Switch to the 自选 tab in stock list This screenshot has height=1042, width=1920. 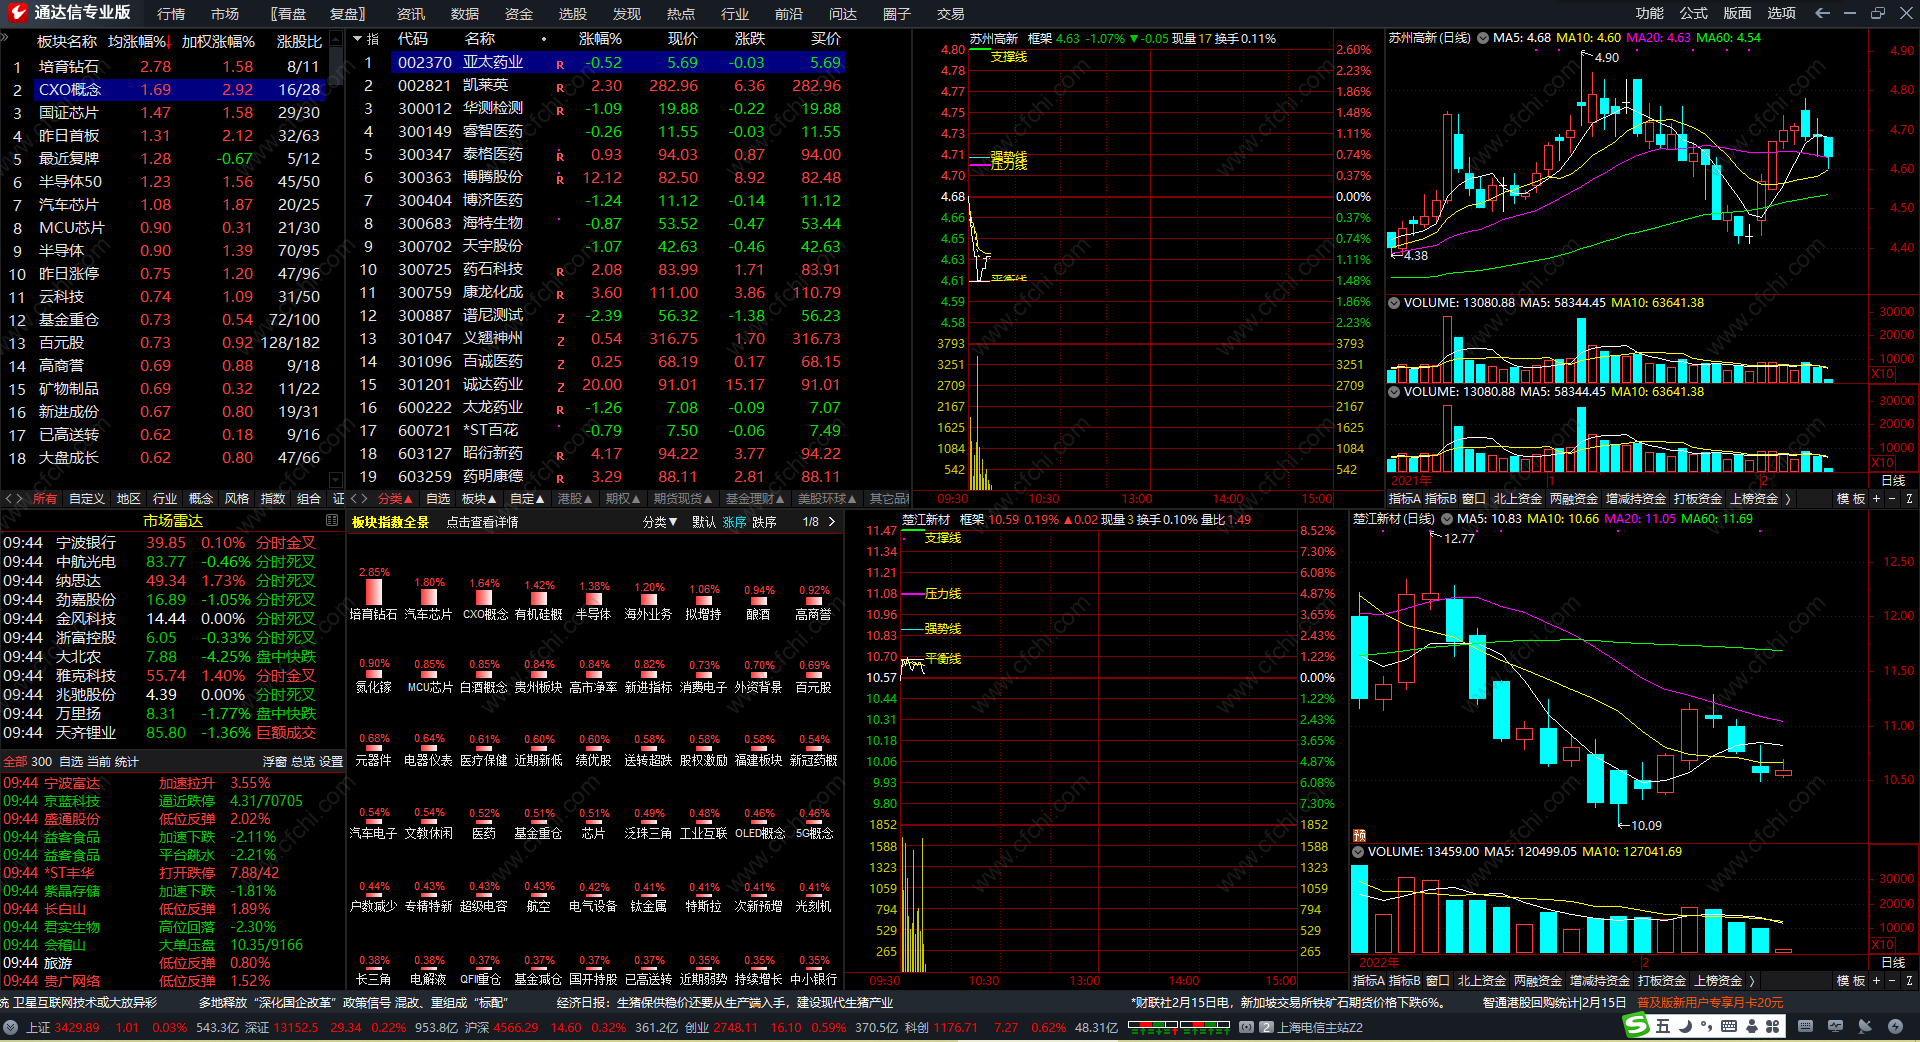[438, 498]
